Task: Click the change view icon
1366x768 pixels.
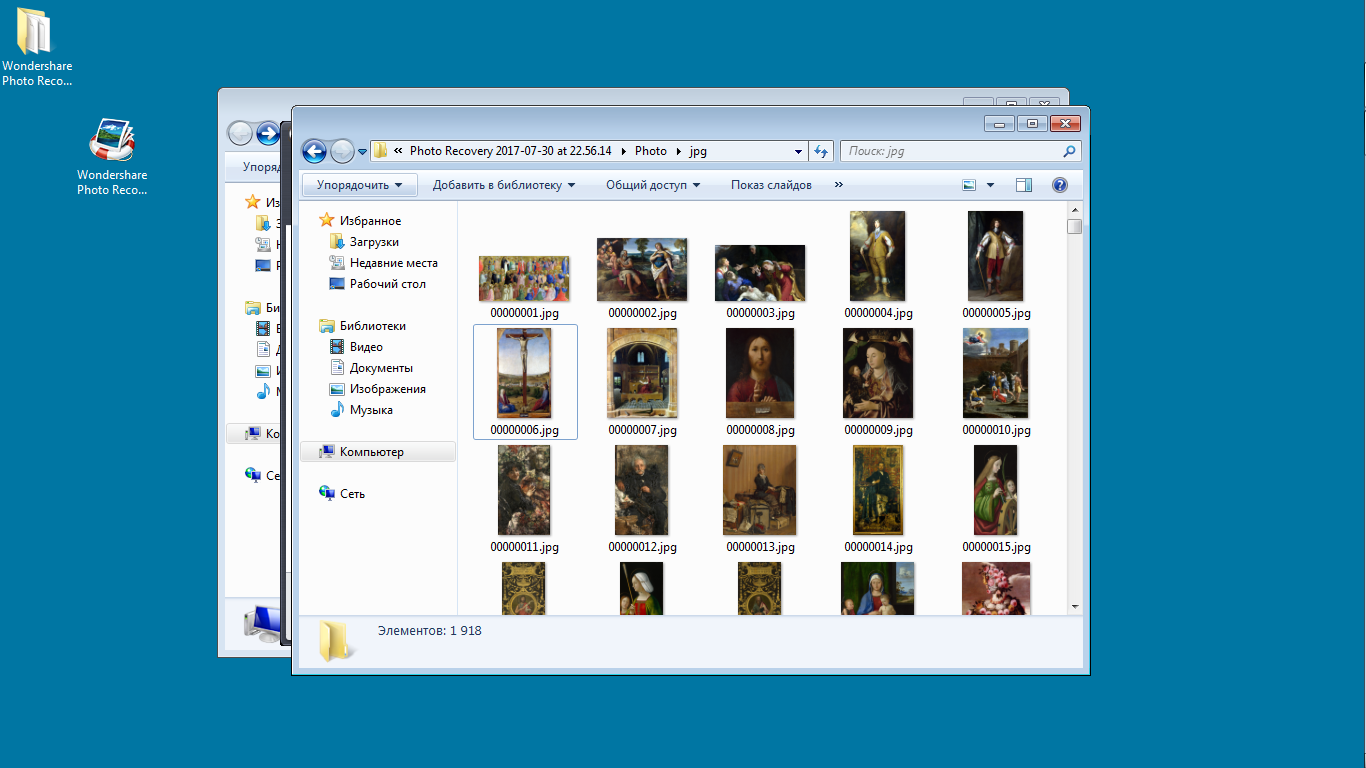Action: click(968, 185)
